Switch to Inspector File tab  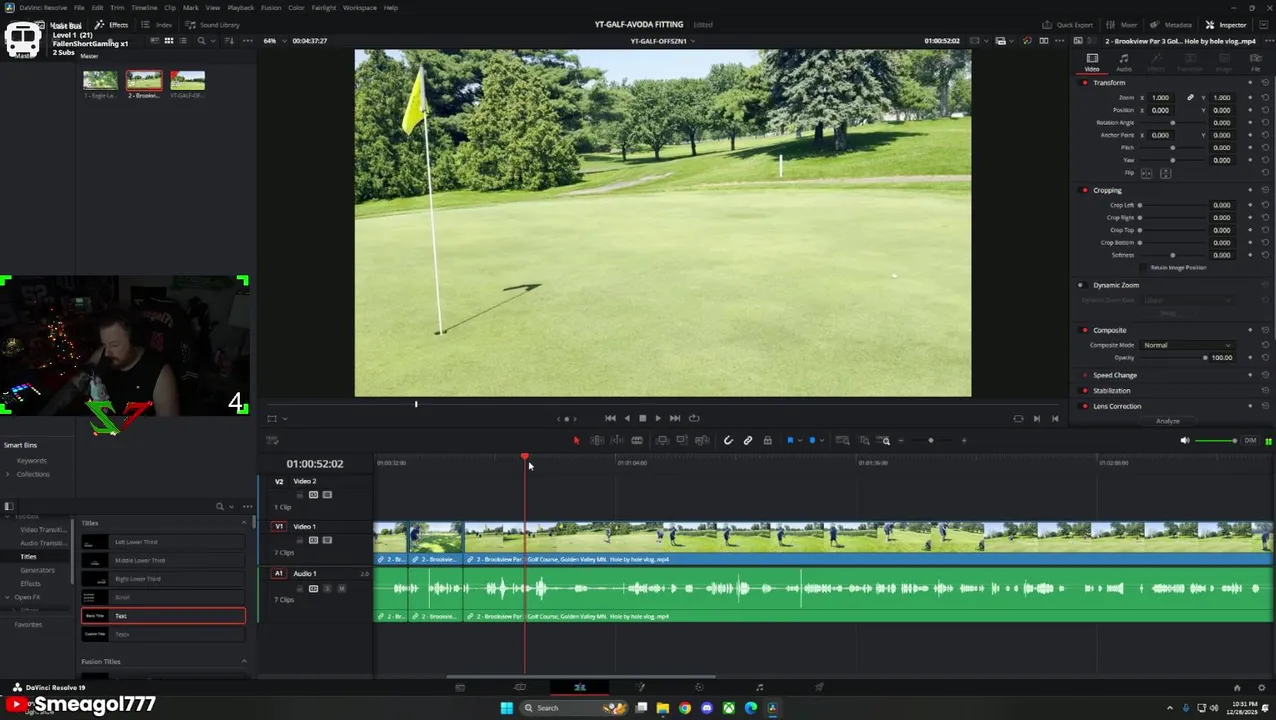pyautogui.click(x=1256, y=62)
